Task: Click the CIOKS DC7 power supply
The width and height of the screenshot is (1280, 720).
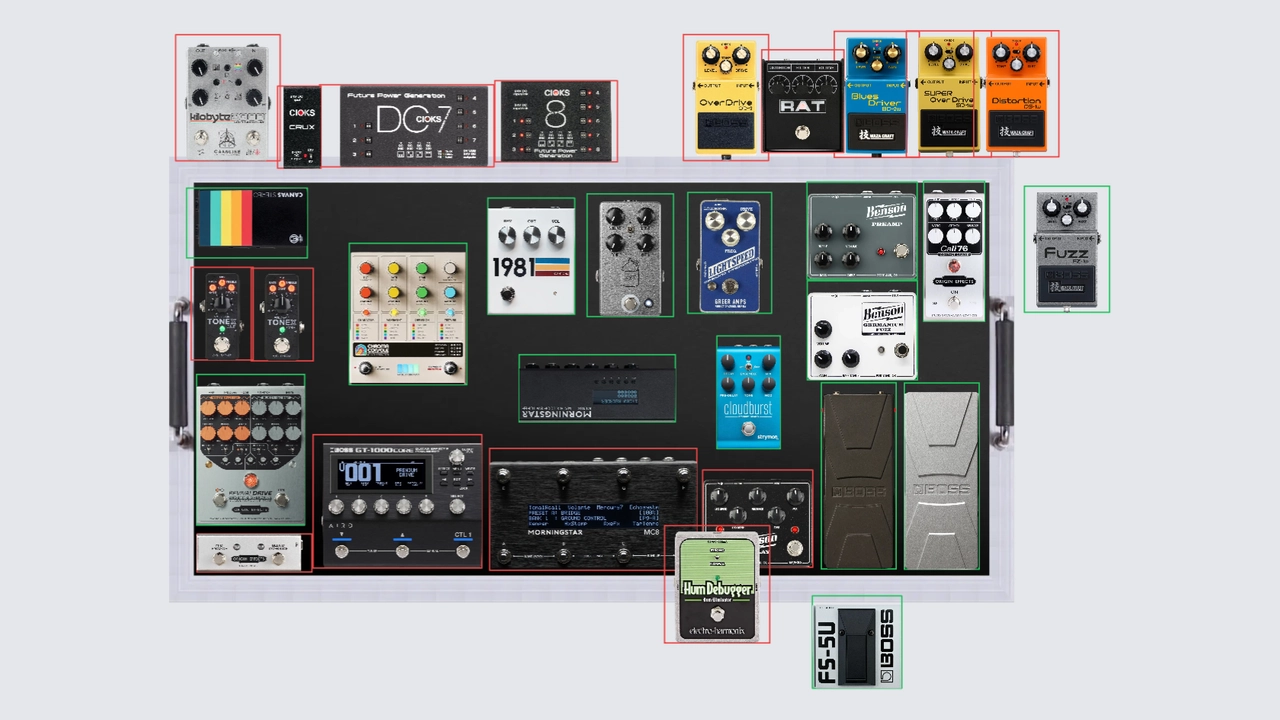Action: (417, 125)
